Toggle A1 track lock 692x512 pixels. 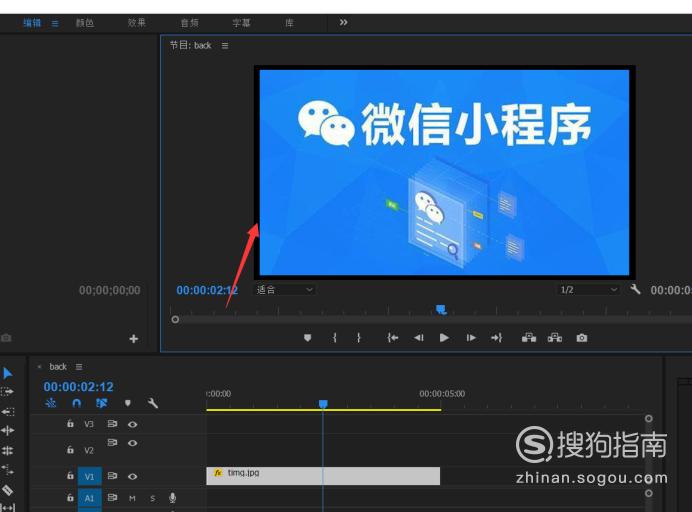70,497
